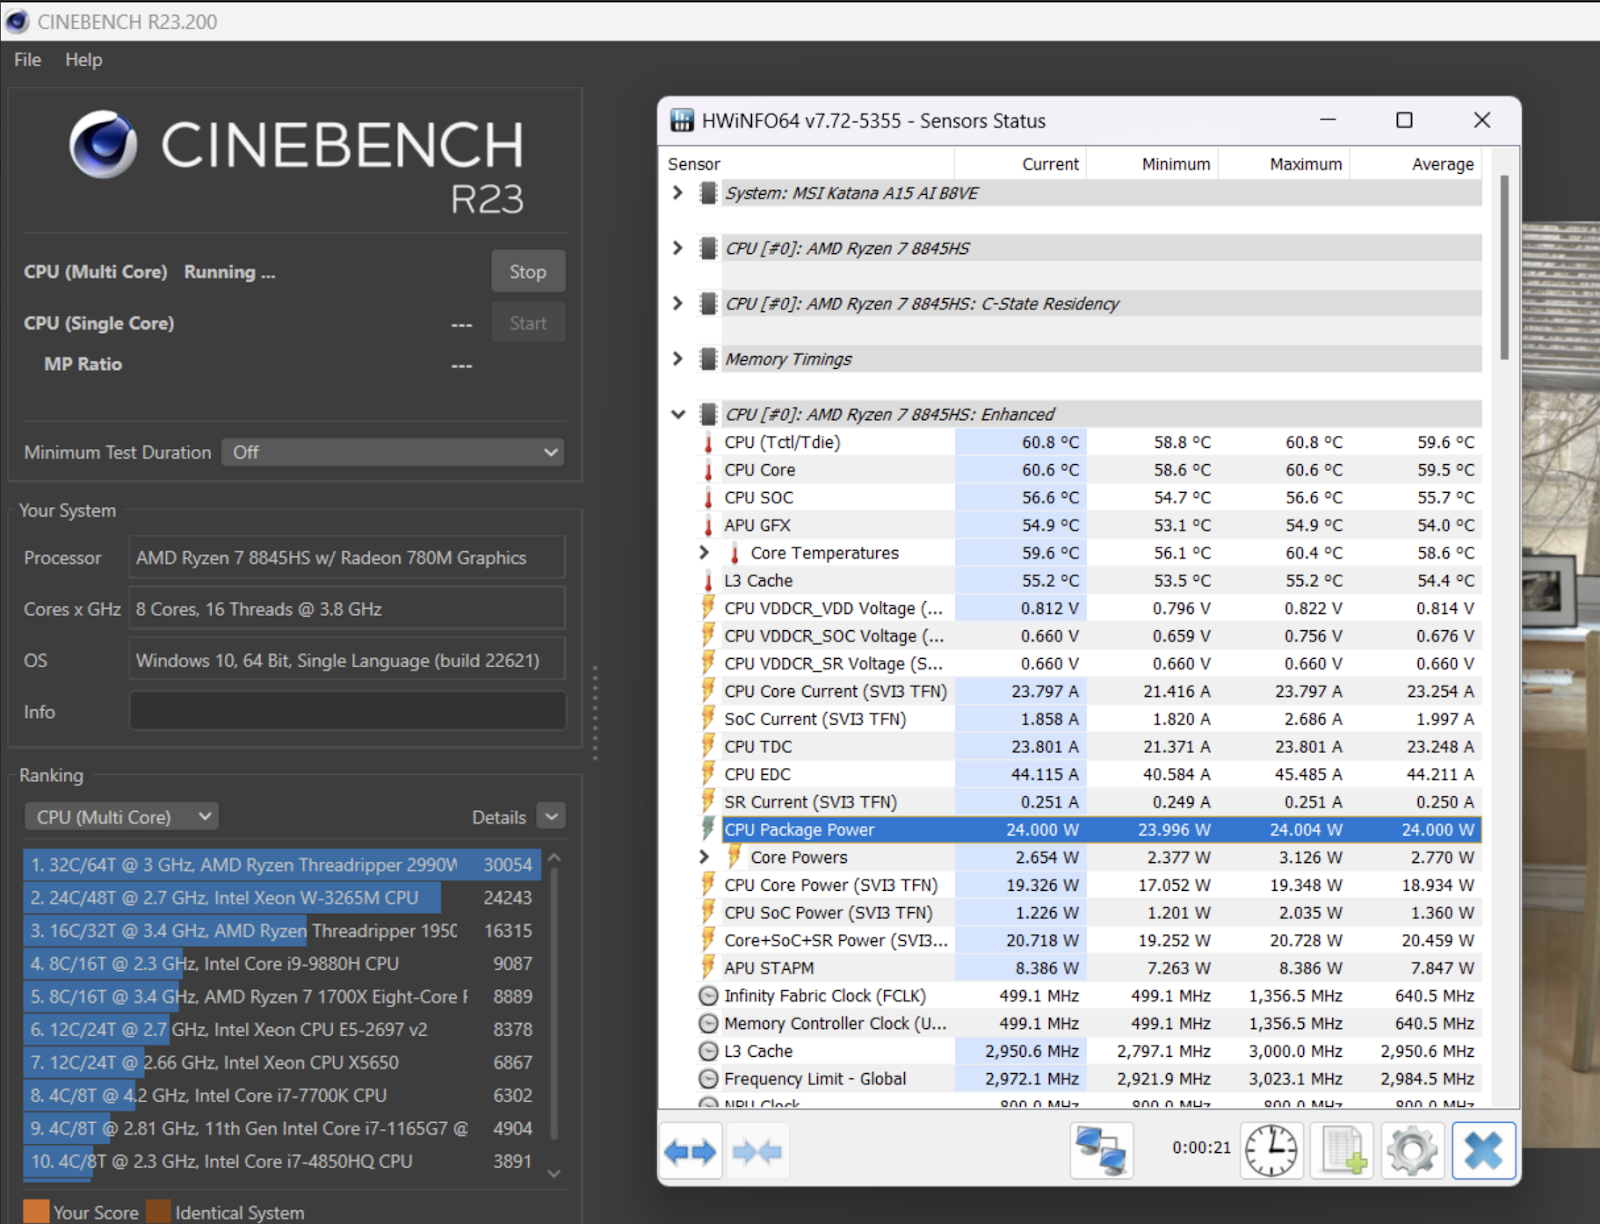
Task: Click the chip icon beside System: MSI Katana
Action: [708, 193]
